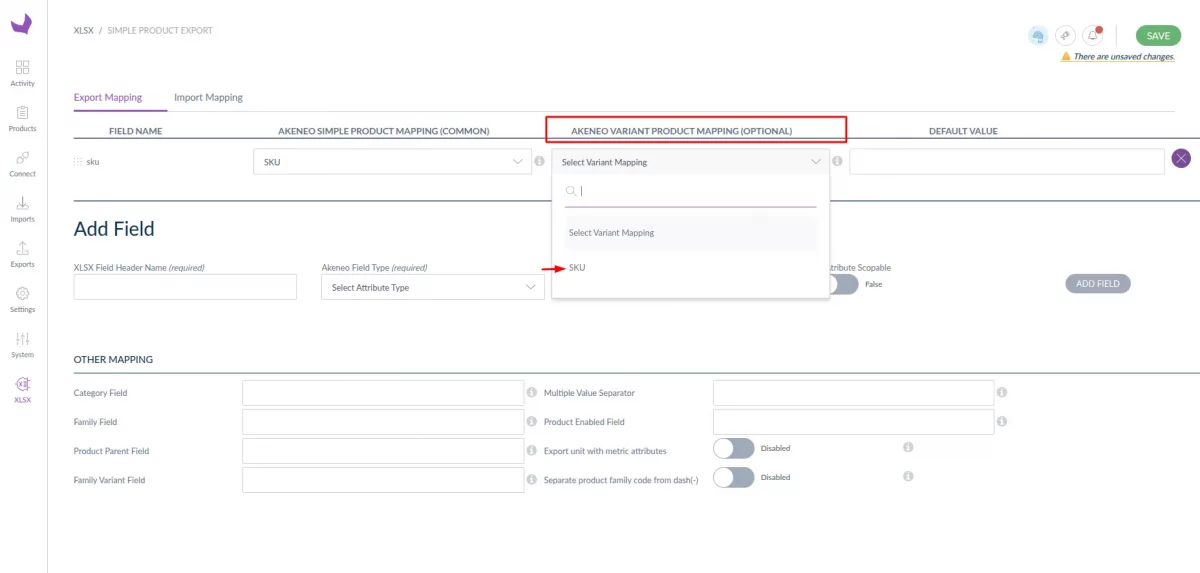Open the Connect sidebar icon
This screenshot has height=573, width=1200.
coord(22,163)
